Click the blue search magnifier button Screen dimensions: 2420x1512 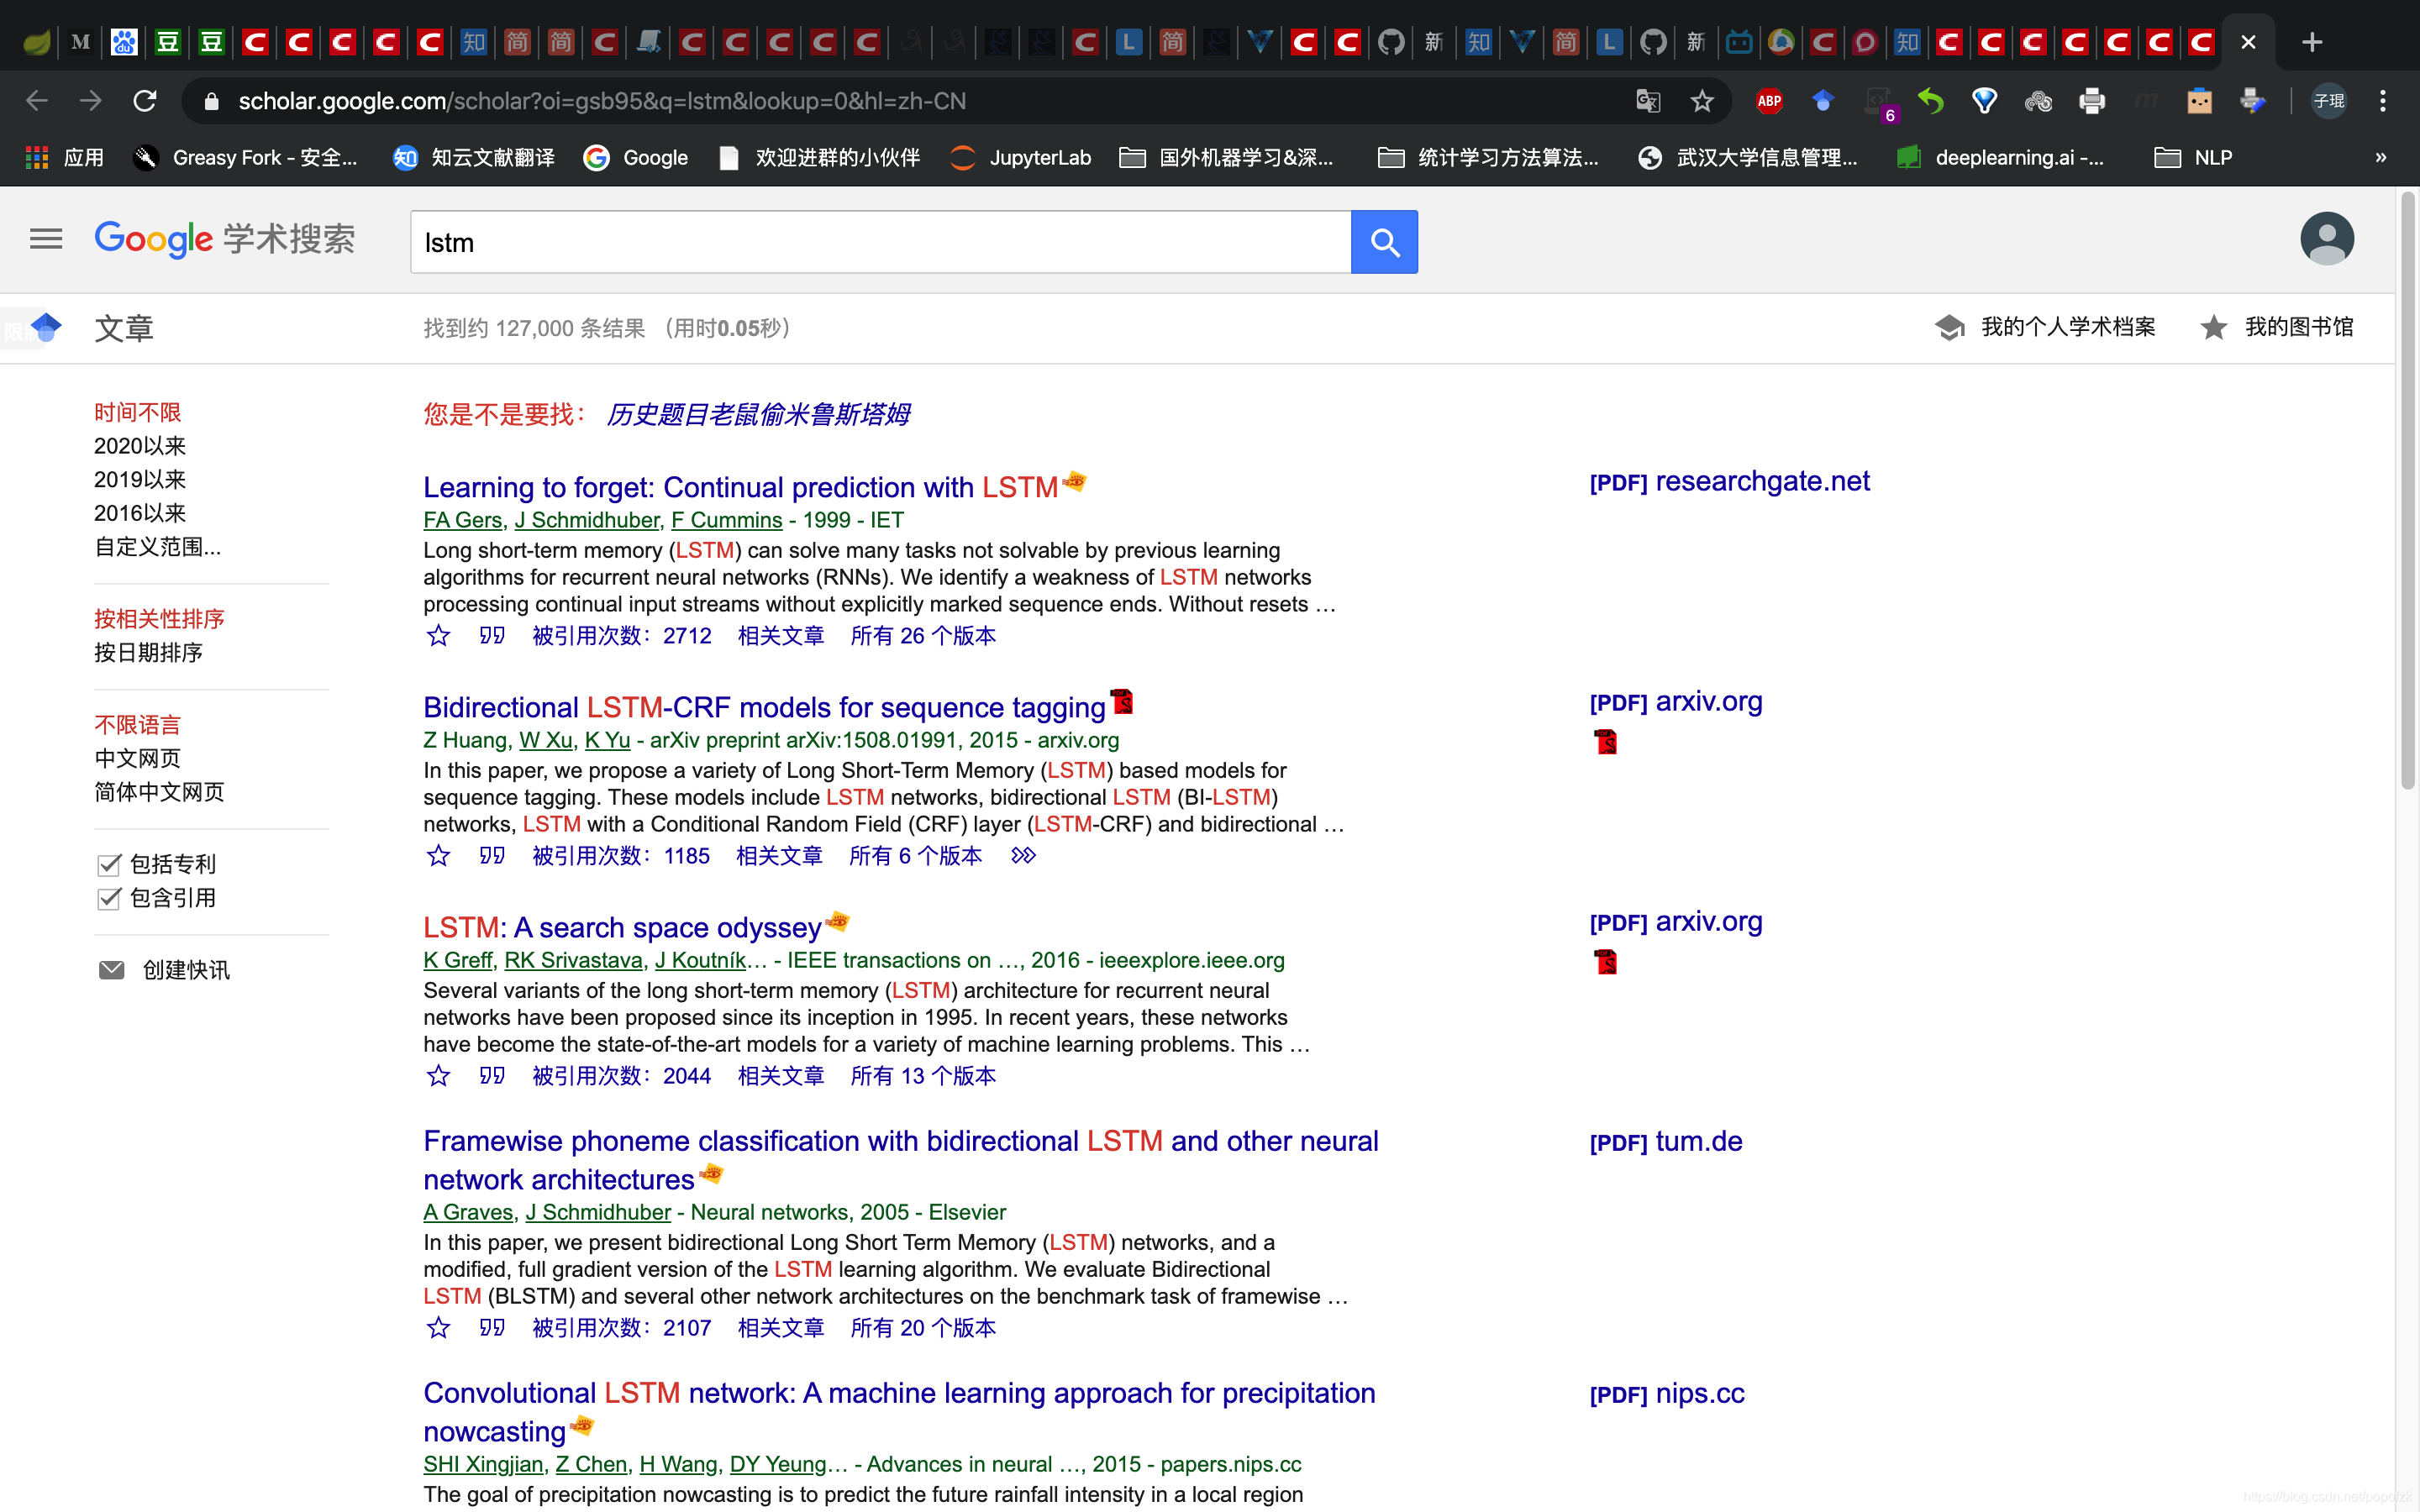(1384, 242)
